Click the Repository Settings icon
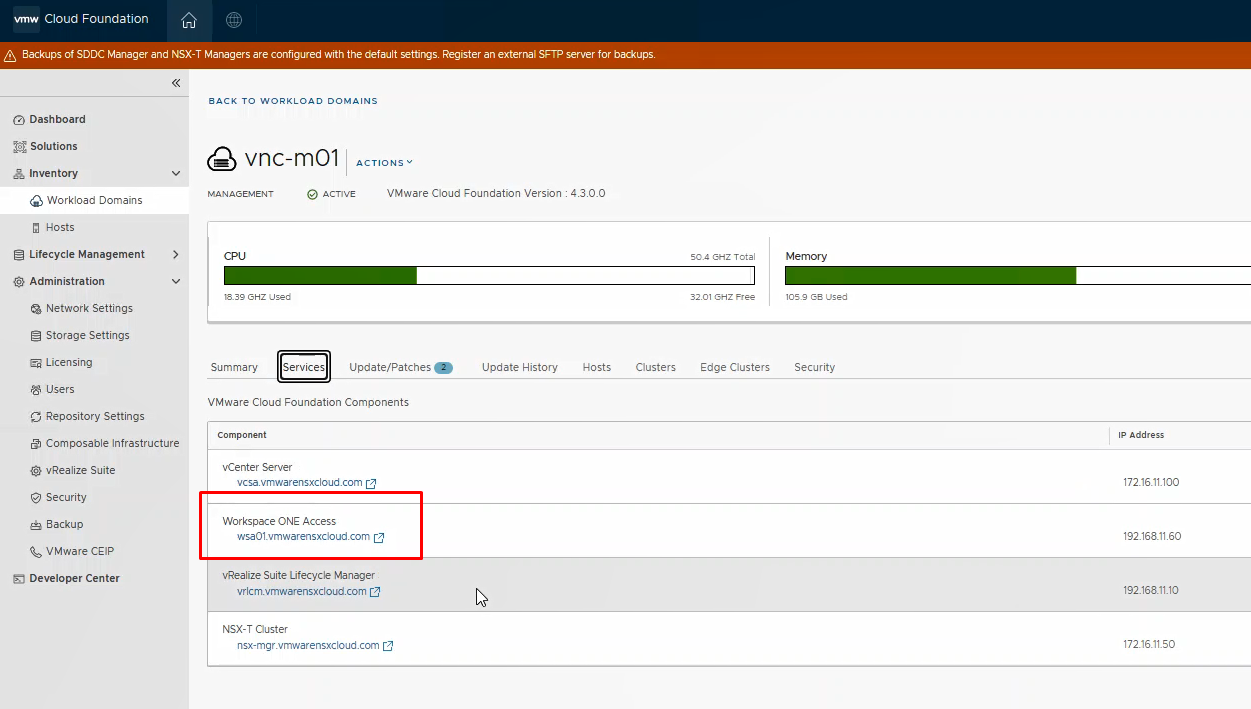 pos(37,417)
